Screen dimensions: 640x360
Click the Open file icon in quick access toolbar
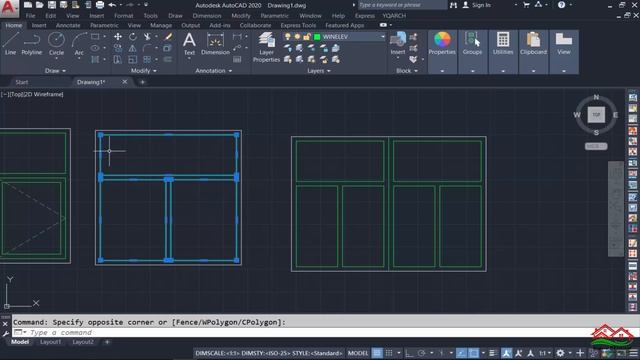[40, 5]
